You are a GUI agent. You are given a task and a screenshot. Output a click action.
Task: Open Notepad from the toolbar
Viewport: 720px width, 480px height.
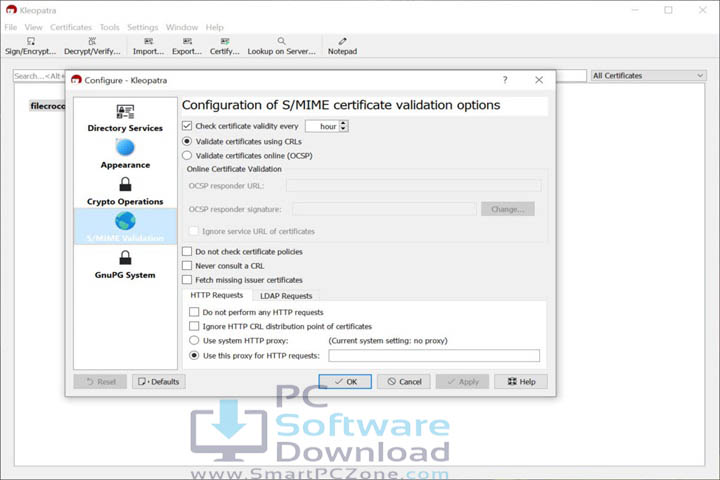tap(342, 46)
